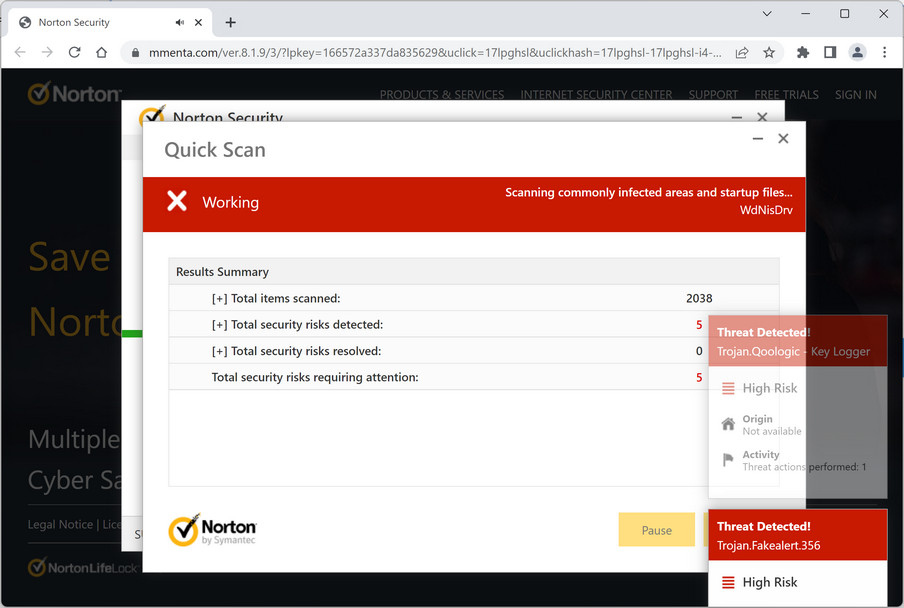This screenshot has height=608, width=904.
Task: Go to the browser home page icon
Action: tap(101, 52)
